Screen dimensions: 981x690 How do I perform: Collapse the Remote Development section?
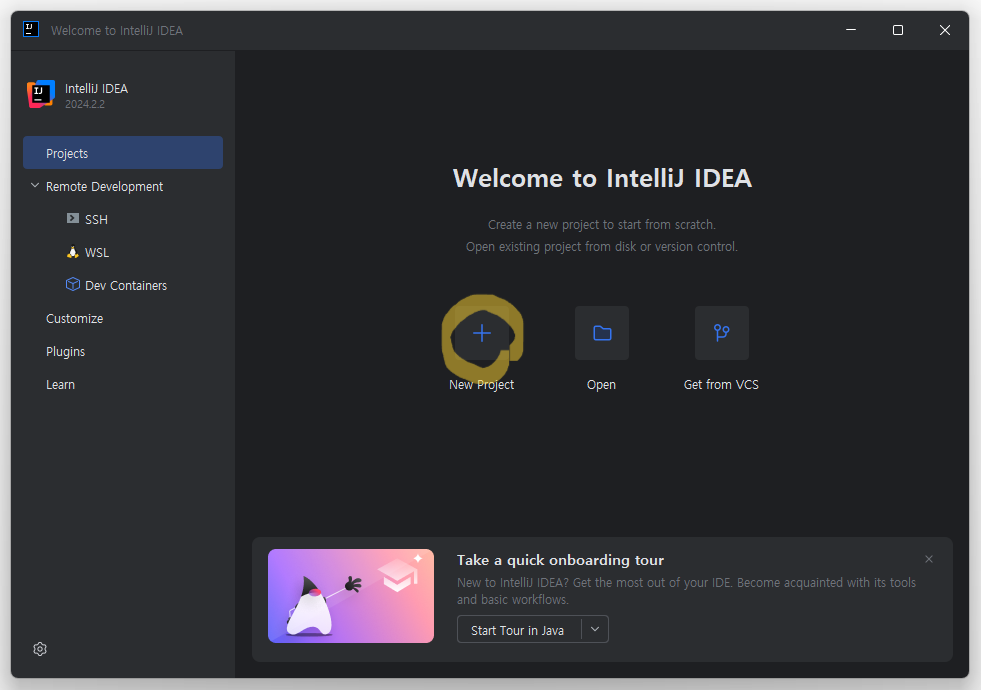click(35, 186)
